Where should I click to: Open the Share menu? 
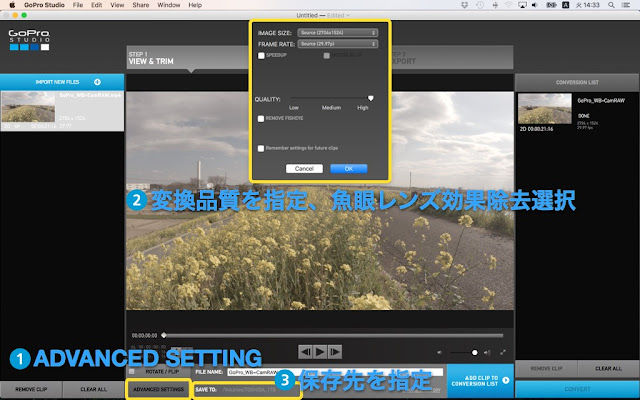click(140, 5)
